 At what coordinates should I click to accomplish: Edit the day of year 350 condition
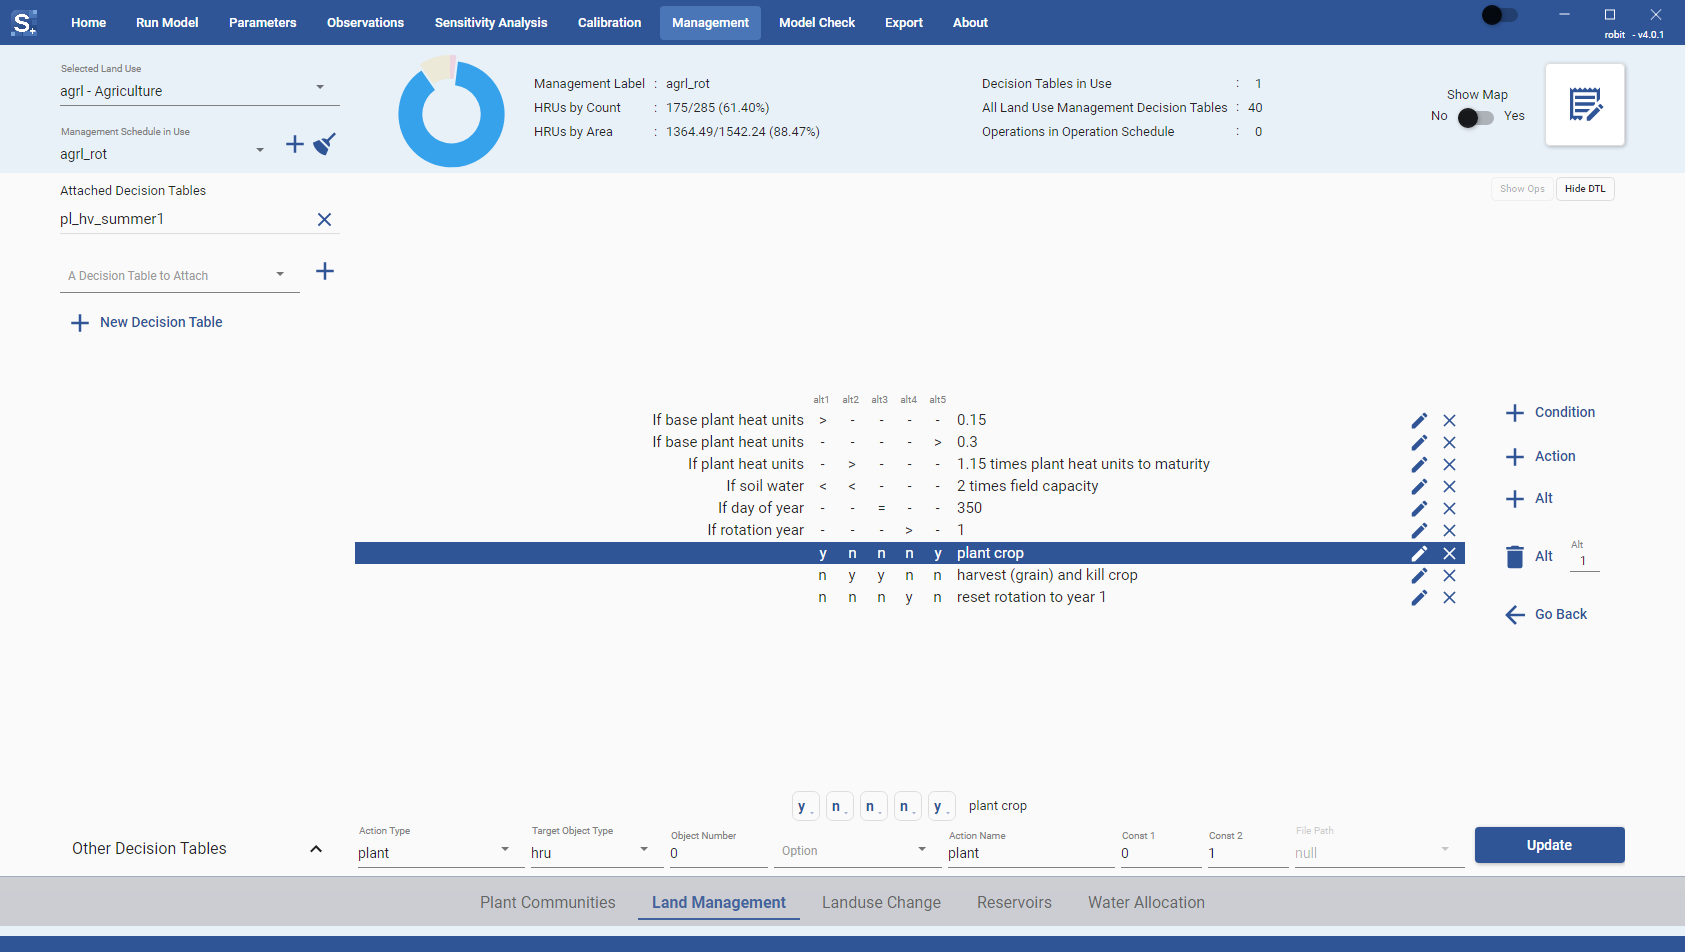click(x=1419, y=508)
